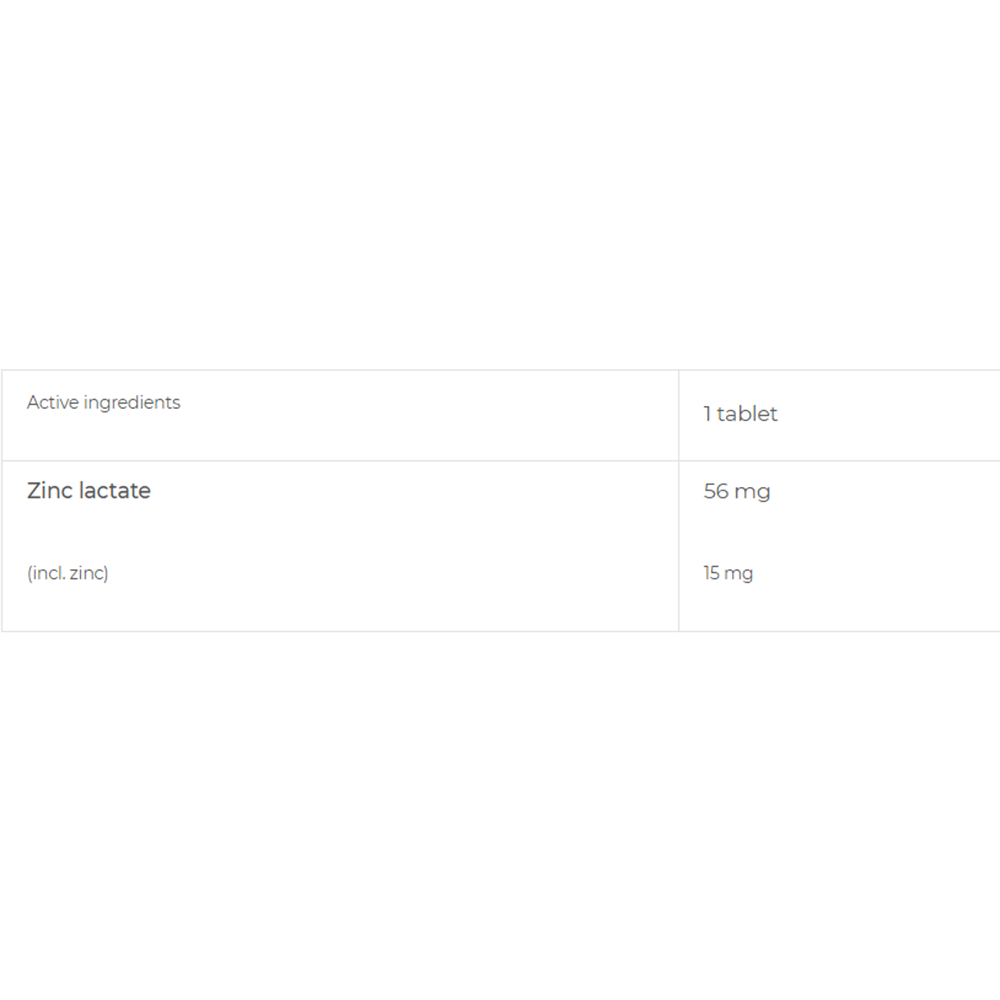Select the "Zinc lactate" ingredient name
The width and height of the screenshot is (1000, 1000).
pyautogui.click(x=89, y=491)
